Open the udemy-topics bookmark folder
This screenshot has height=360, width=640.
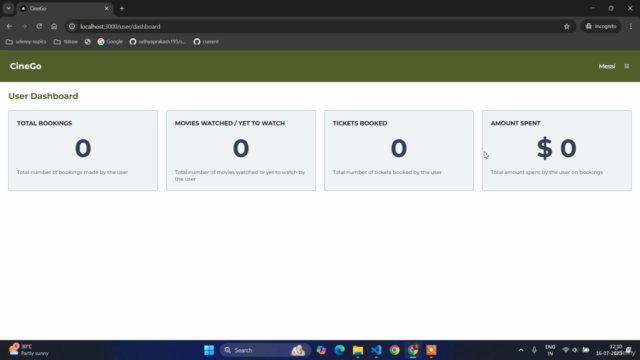(x=26, y=42)
